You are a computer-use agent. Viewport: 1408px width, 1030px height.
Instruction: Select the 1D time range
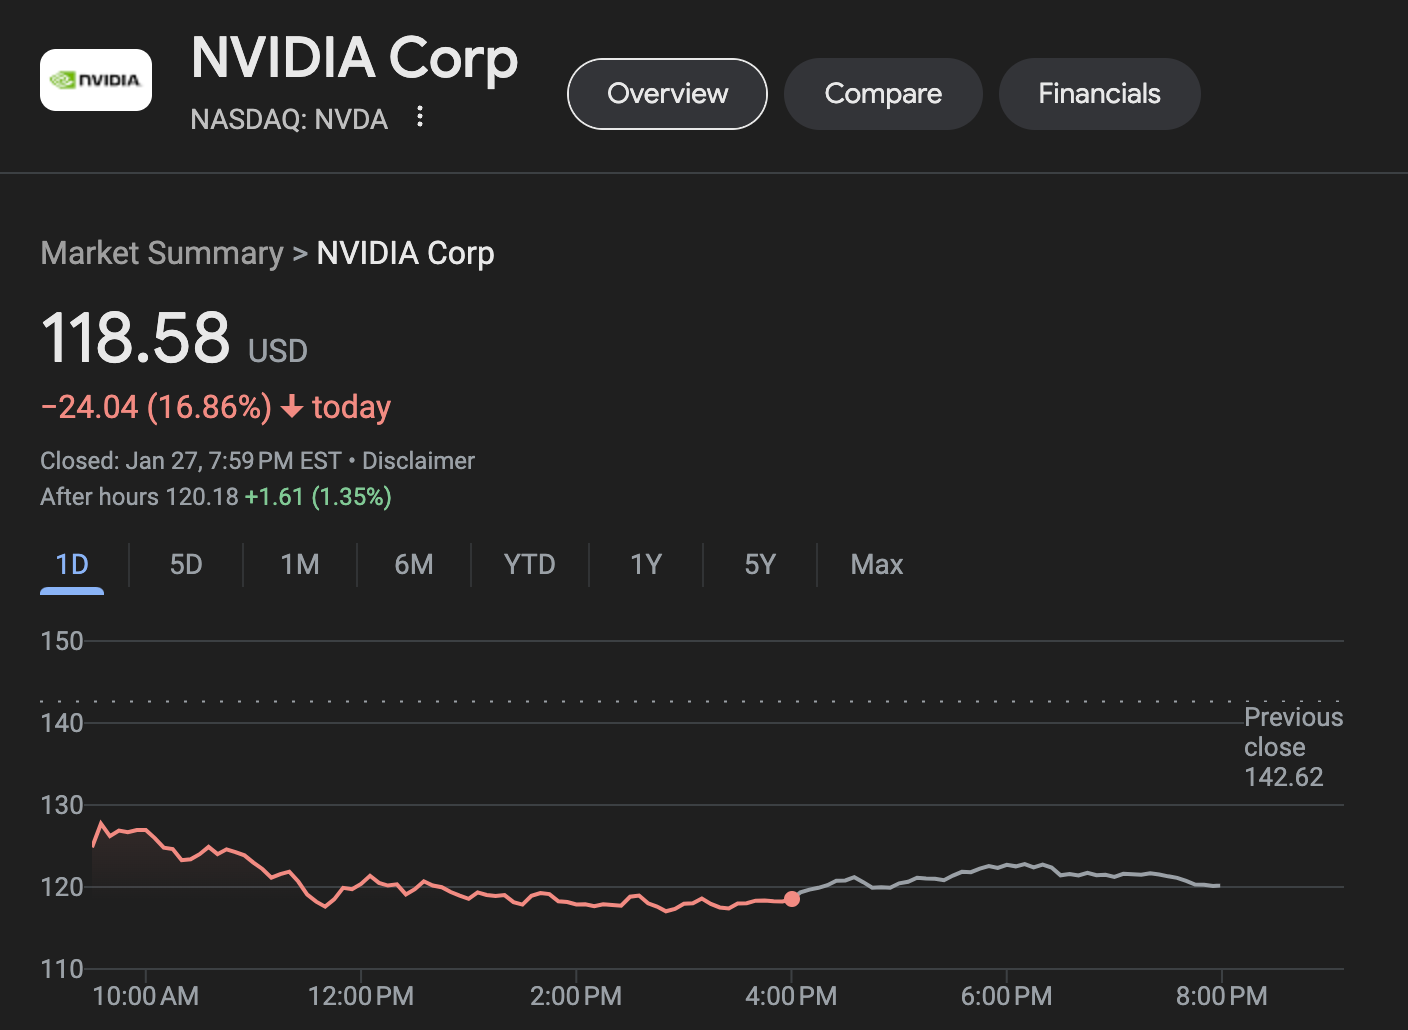point(72,565)
